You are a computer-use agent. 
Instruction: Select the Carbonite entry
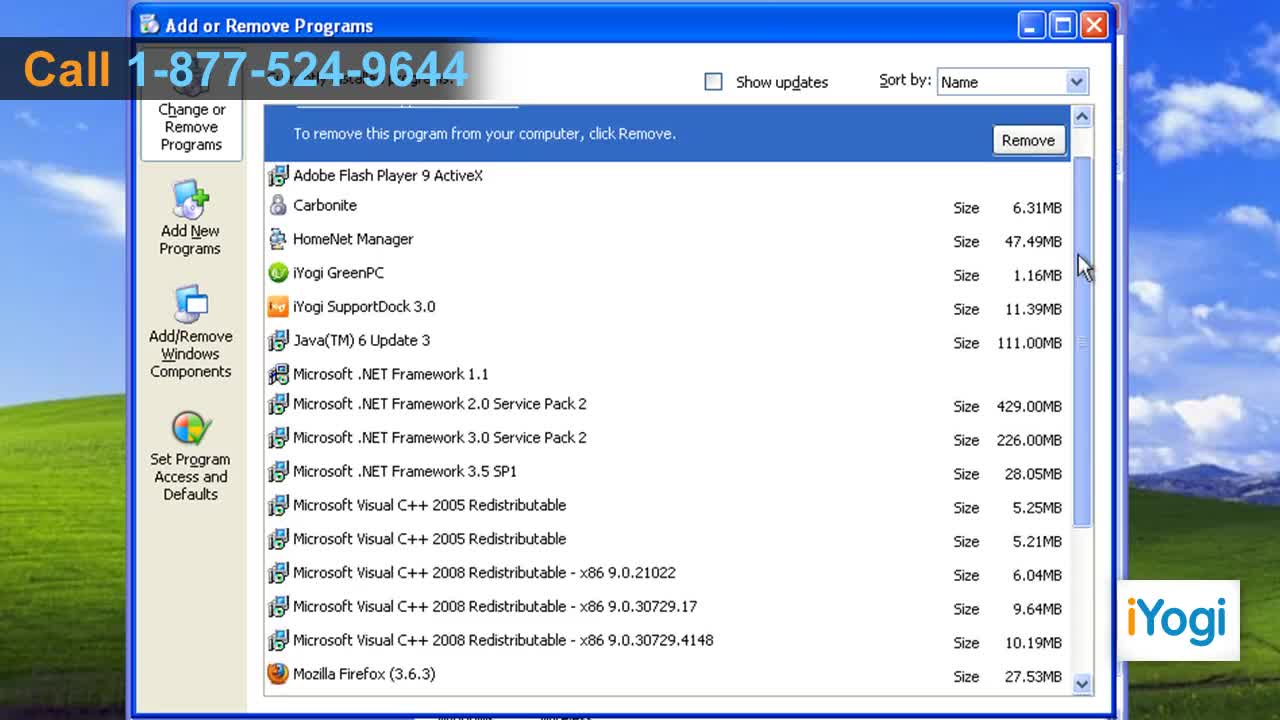pos(325,205)
